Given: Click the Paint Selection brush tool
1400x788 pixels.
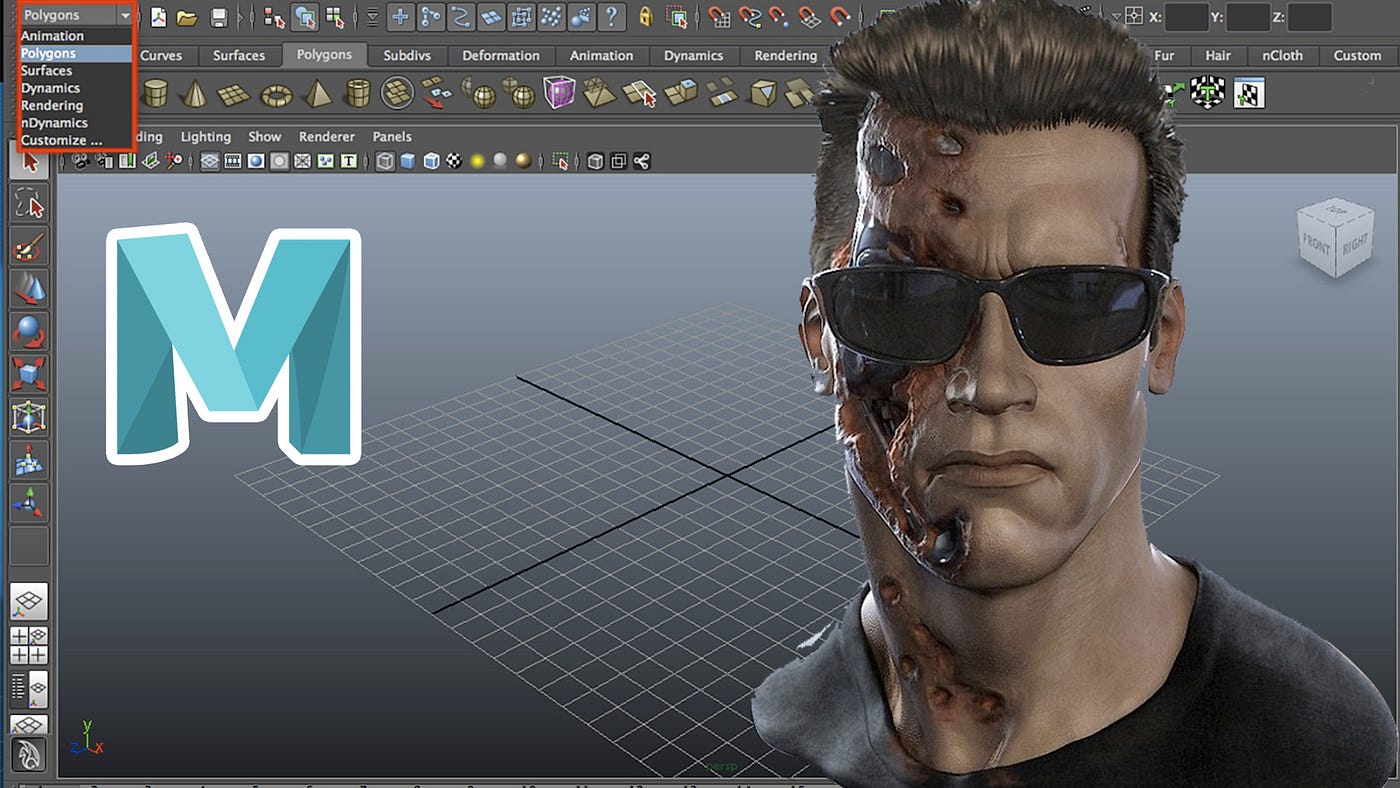Looking at the screenshot, I should pyautogui.click(x=29, y=246).
